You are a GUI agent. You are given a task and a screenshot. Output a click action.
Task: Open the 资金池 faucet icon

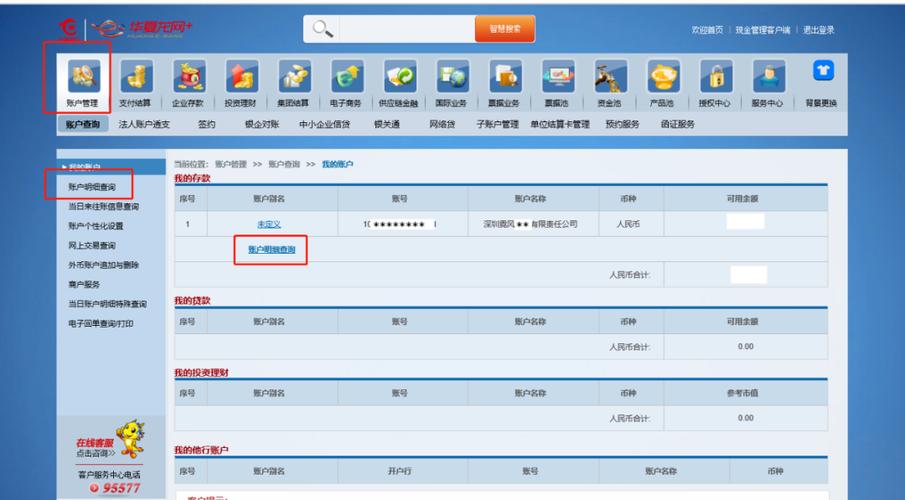point(611,76)
